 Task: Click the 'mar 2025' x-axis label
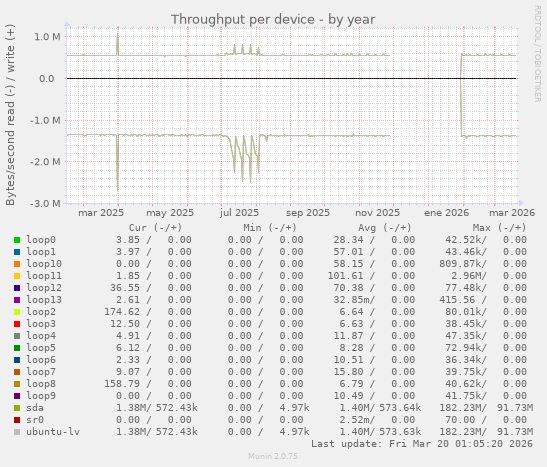(101, 213)
